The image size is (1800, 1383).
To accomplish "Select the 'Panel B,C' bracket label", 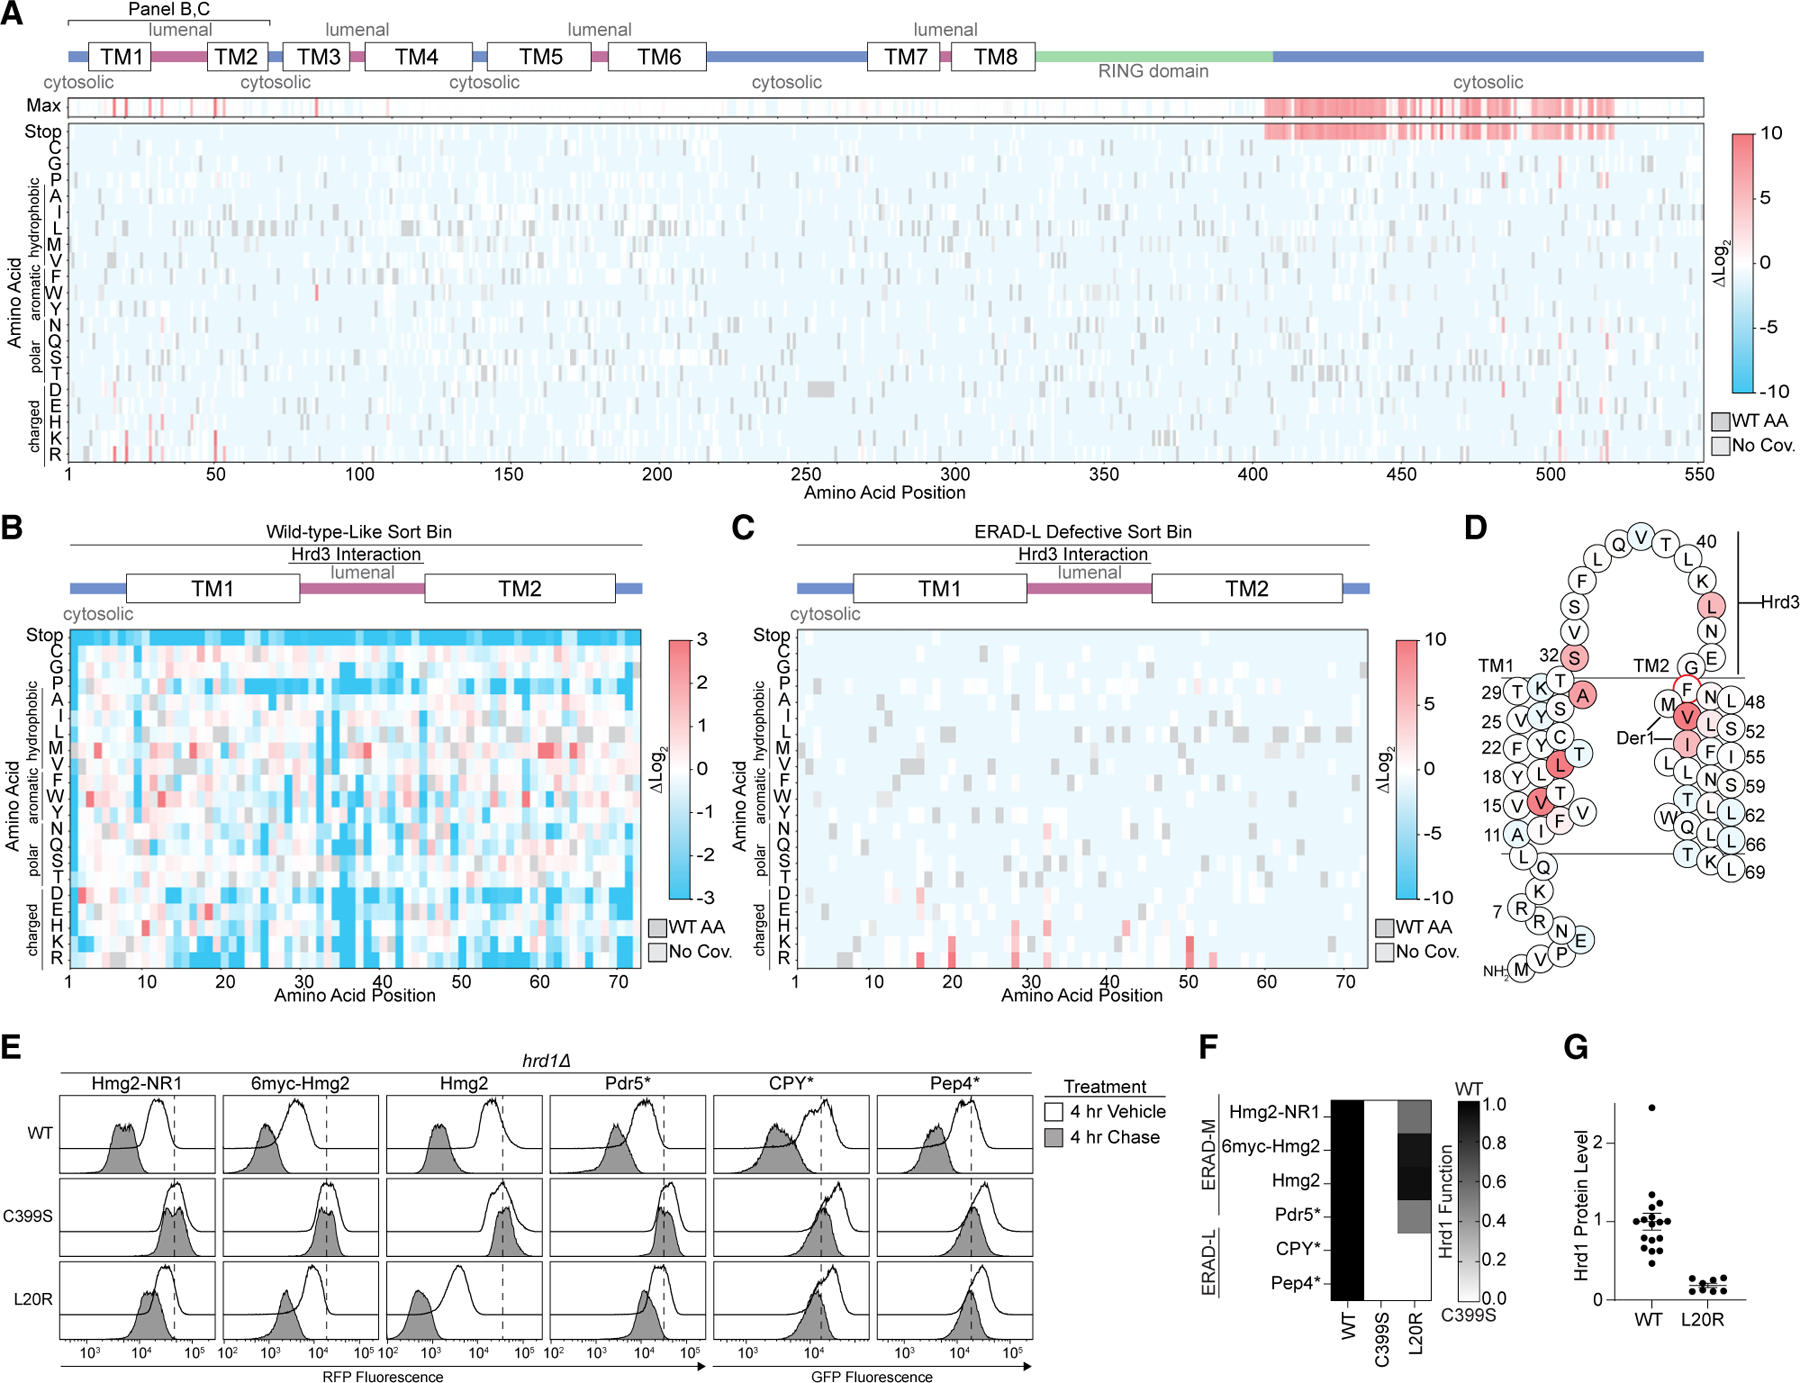I will pos(169,9).
